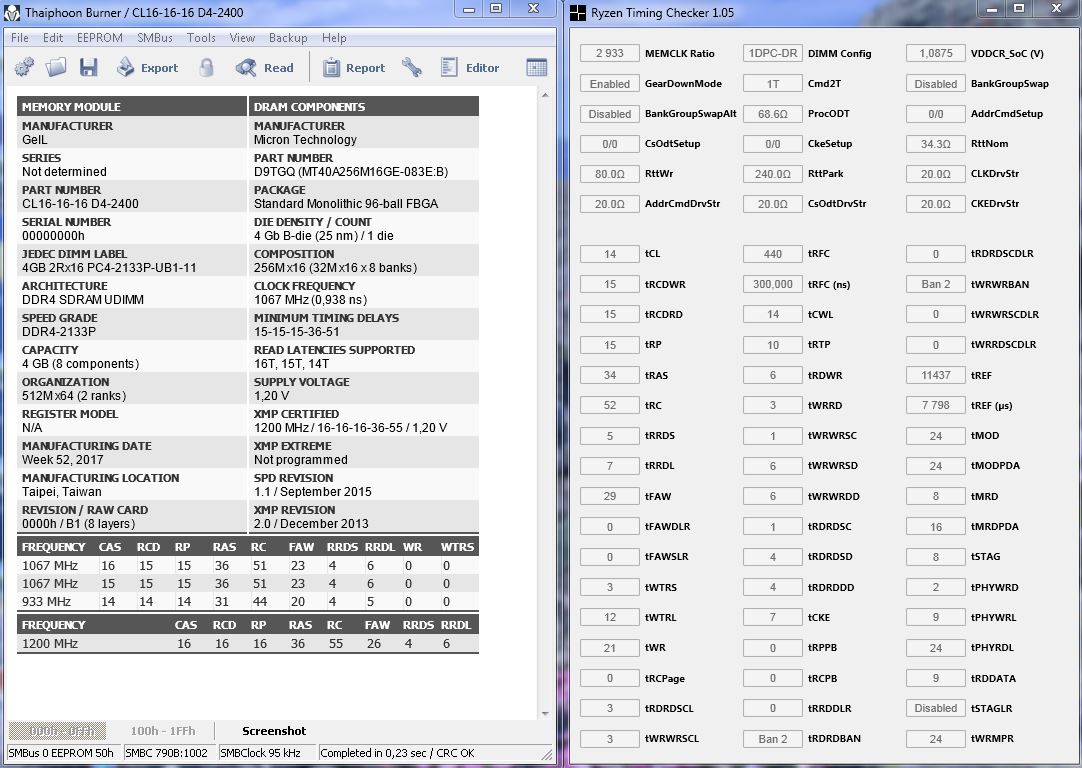The width and height of the screenshot is (1082, 768).
Task: Click the VDDCR_SoC voltage field
Action: (x=935, y=53)
